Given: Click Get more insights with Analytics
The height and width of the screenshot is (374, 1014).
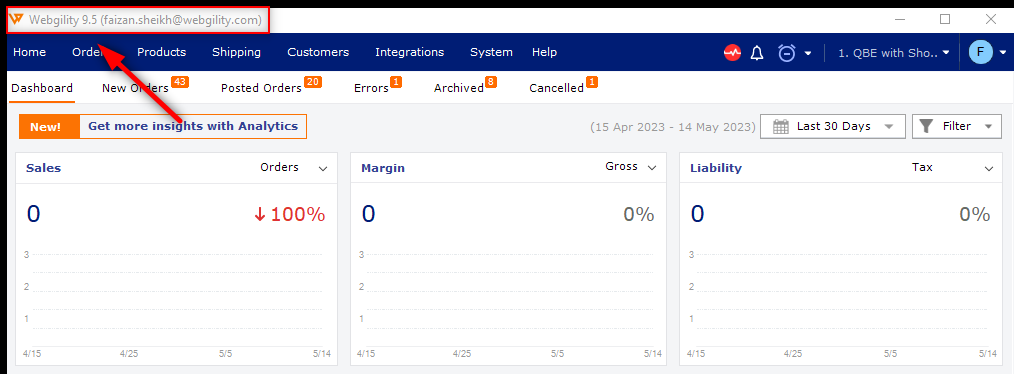Looking at the screenshot, I should point(193,126).
